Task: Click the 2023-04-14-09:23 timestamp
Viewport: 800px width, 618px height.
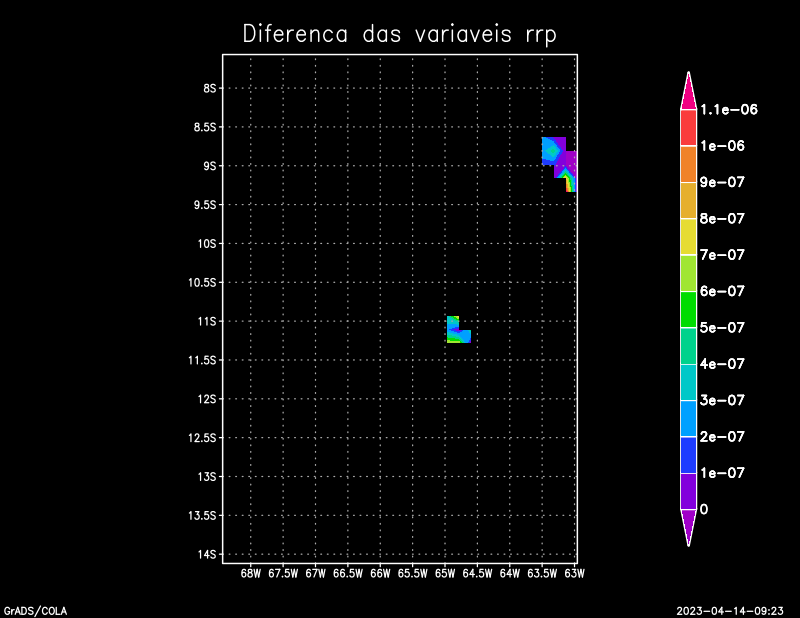Action: [x=735, y=609]
